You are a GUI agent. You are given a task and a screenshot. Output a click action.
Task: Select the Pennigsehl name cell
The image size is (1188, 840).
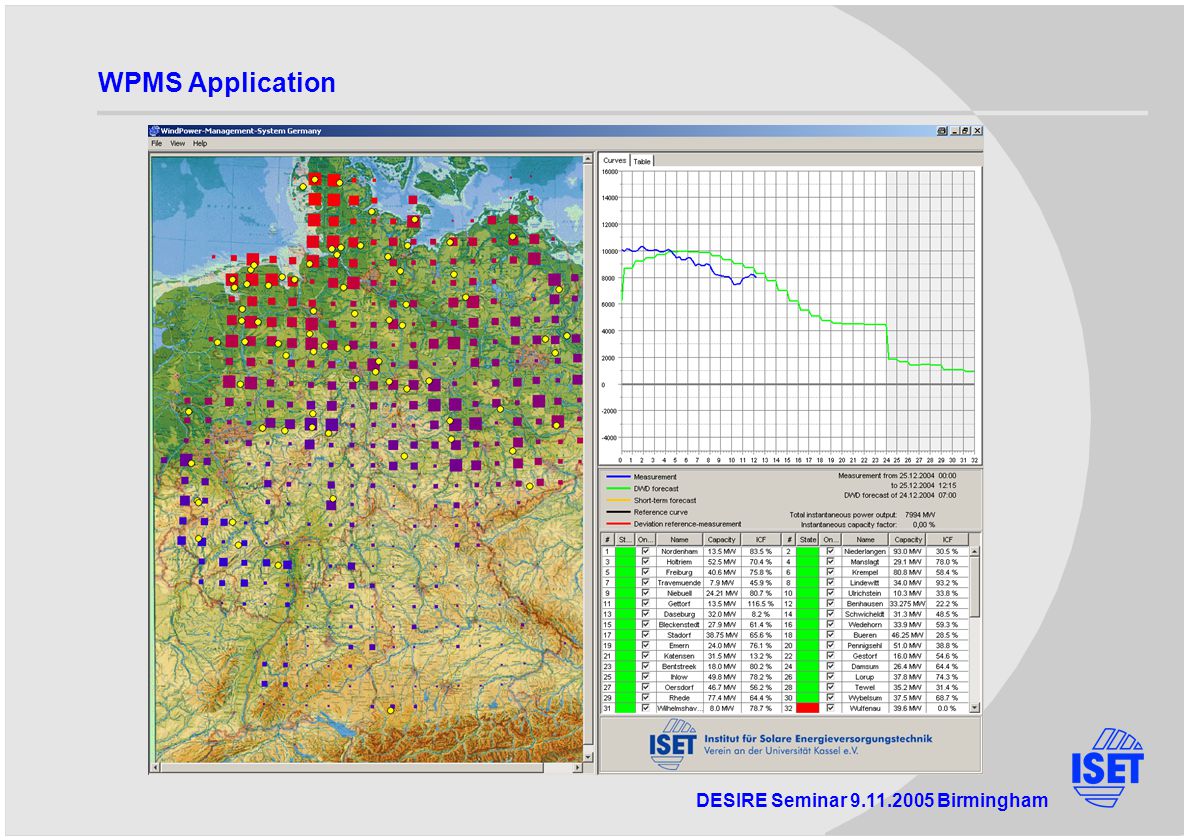click(x=864, y=645)
